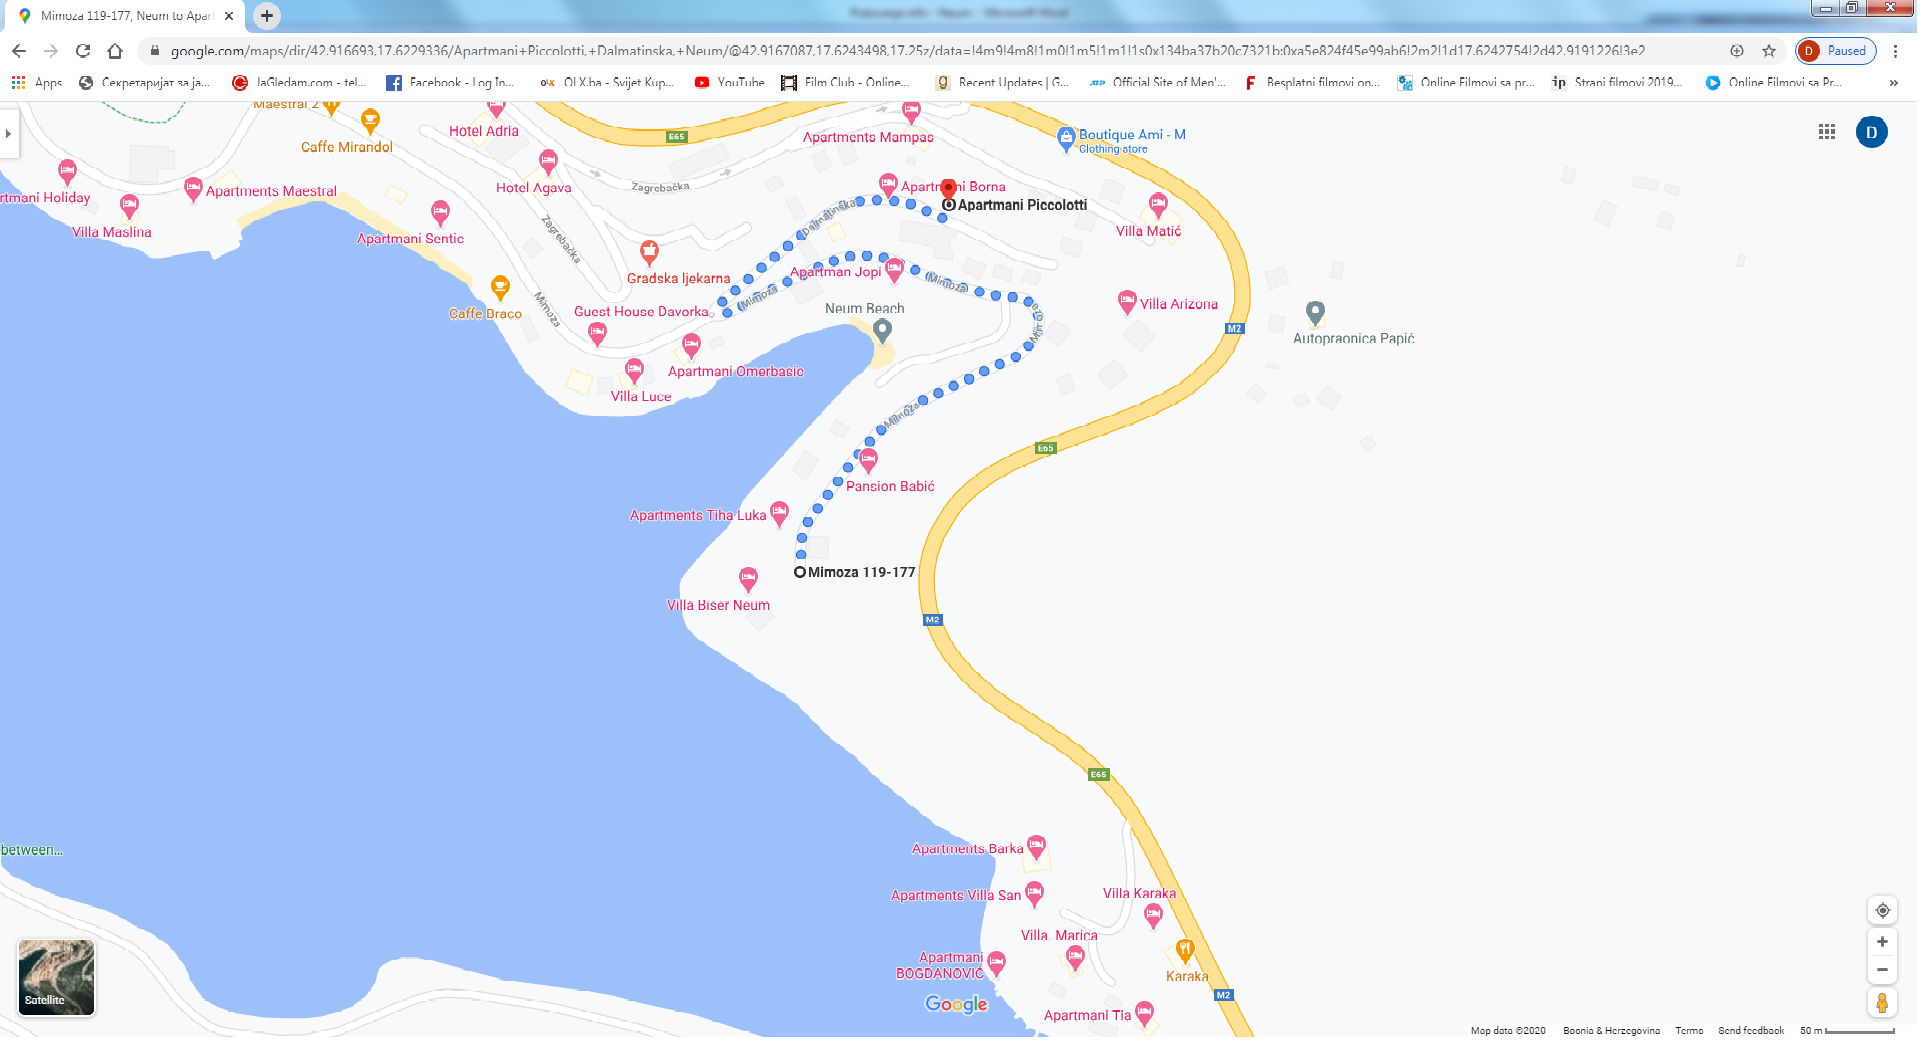Viewport: 1920px width, 1040px height.
Task: Click the Caffe Braco marker
Action: pos(500,289)
